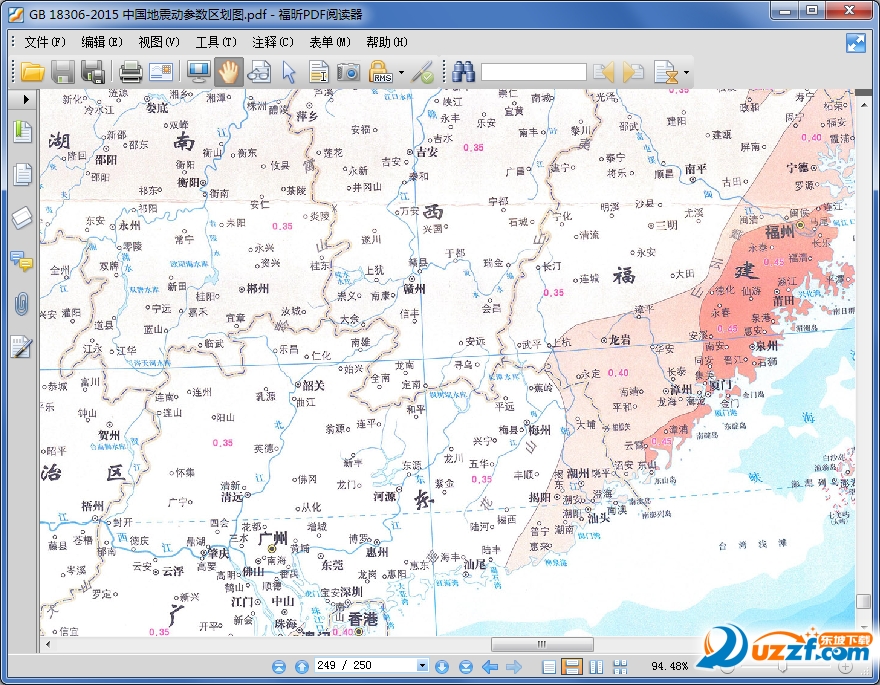Open the Bookmarks panel in the sidebar
This screenshot has width=880, height=685.
pyautogui.click(x=22, y=132)
